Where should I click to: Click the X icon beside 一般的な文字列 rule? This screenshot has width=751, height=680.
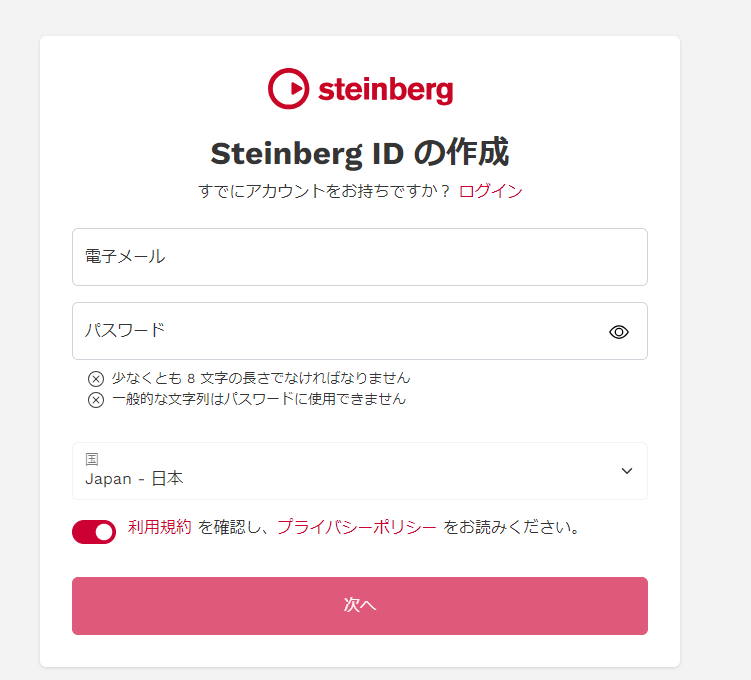[x=96, y=399]
